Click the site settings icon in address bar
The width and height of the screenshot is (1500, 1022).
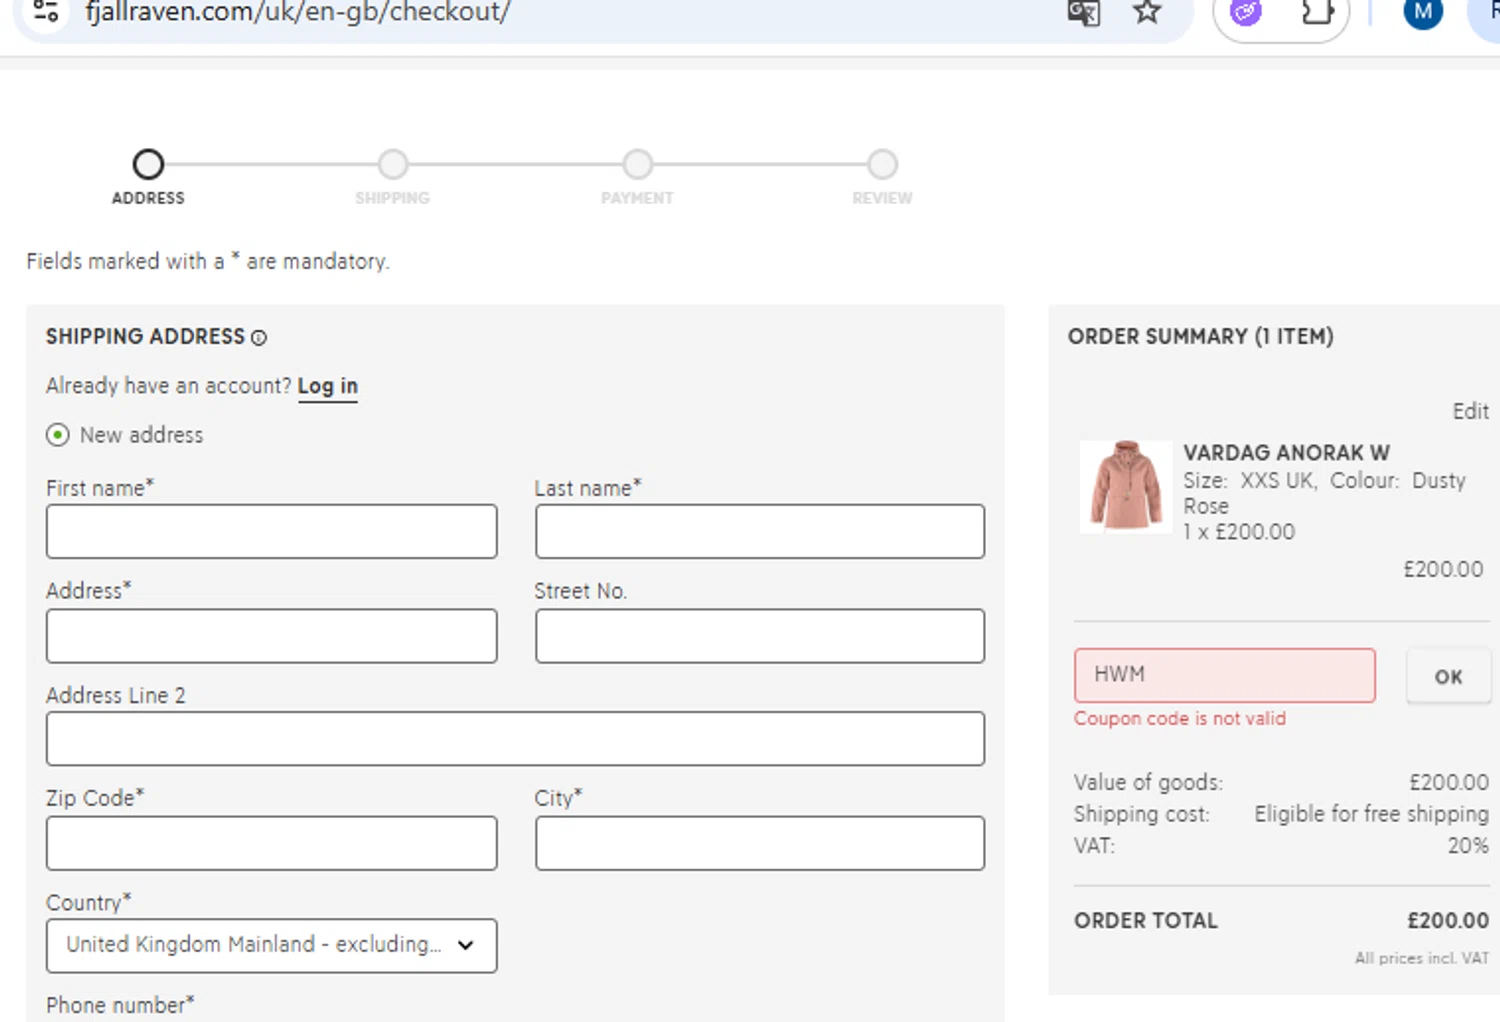tap(46, 12)
